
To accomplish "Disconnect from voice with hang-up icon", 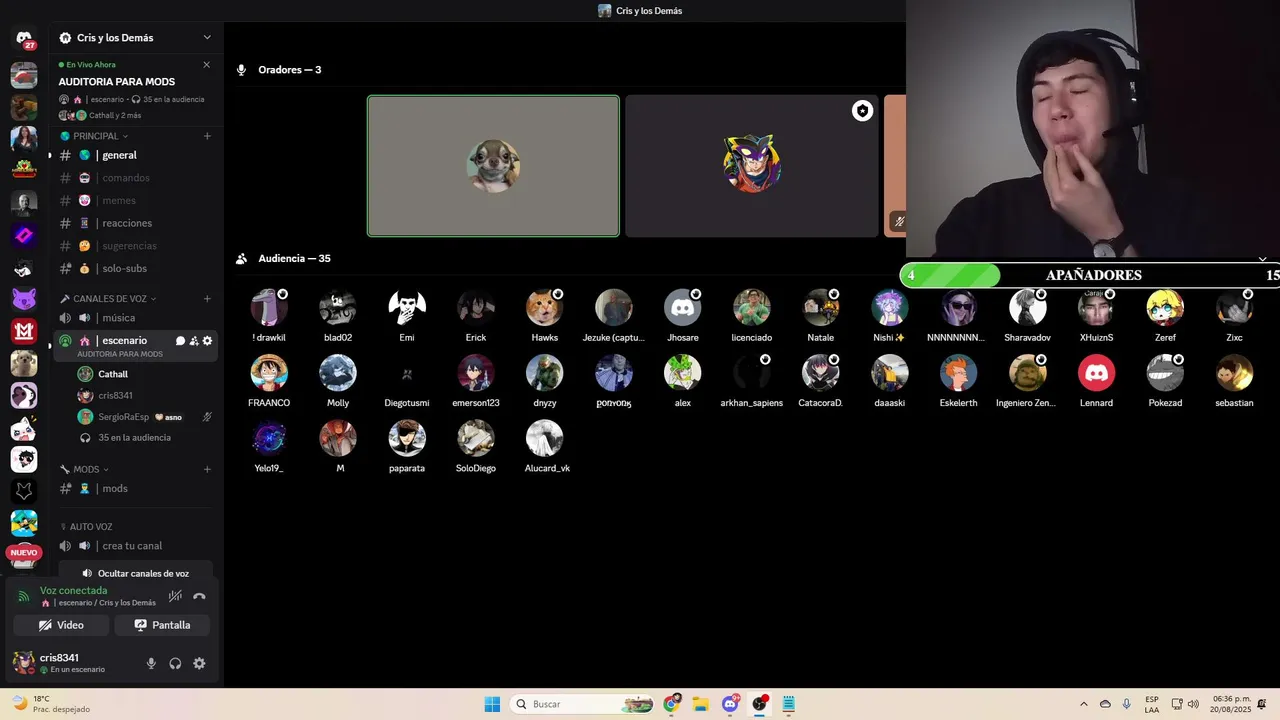I will [199, 596].
